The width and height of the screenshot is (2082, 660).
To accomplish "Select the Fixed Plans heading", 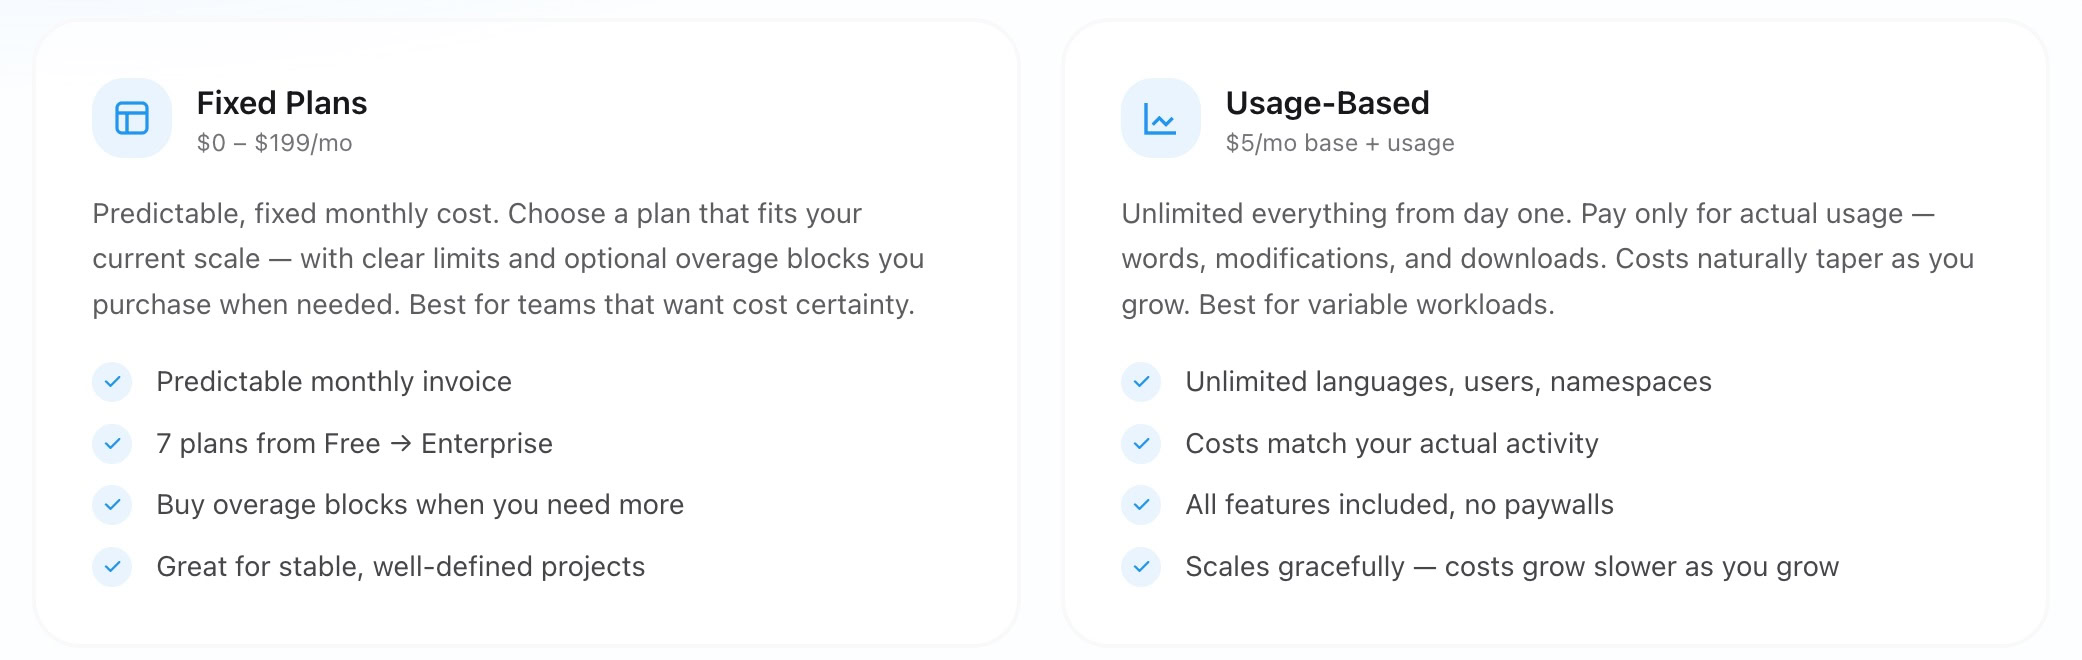I will (282, 103).
